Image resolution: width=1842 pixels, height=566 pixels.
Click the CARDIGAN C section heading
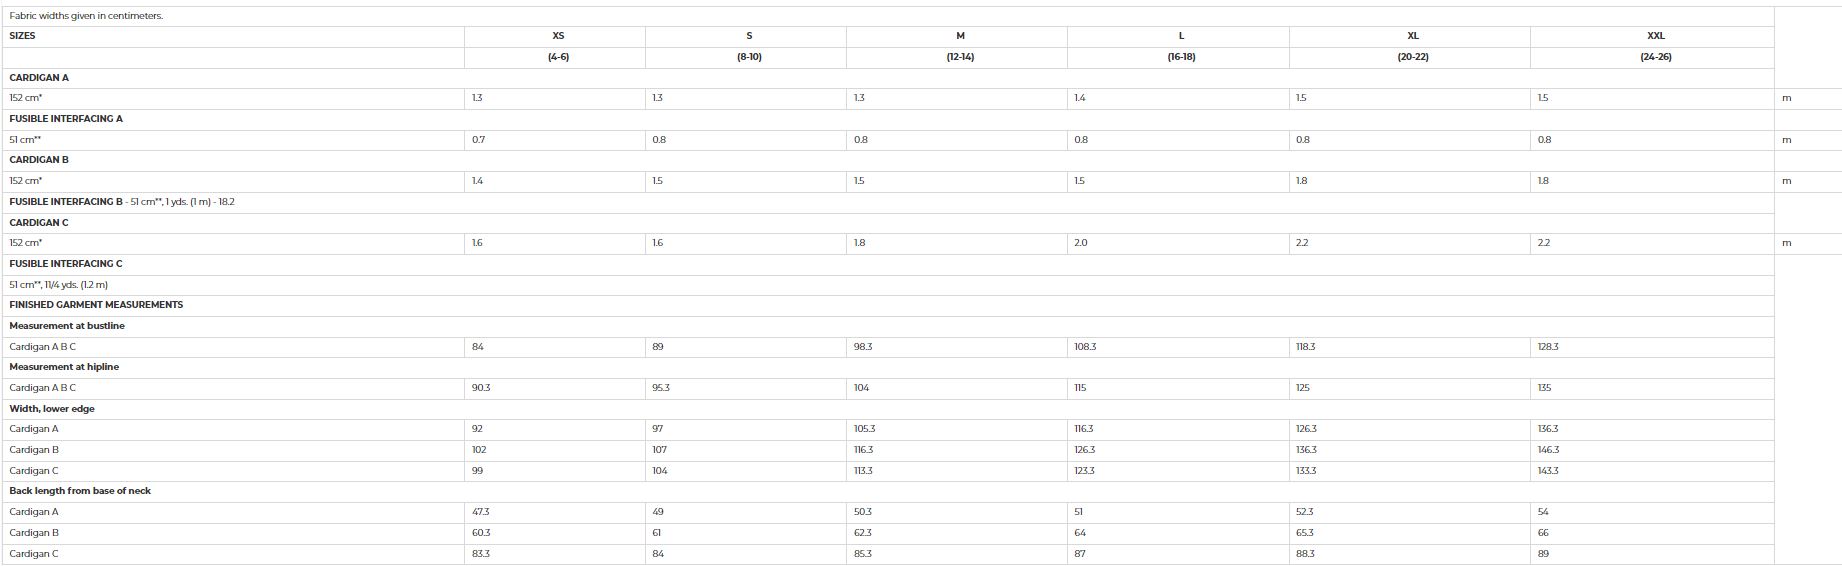click(39, 223)
